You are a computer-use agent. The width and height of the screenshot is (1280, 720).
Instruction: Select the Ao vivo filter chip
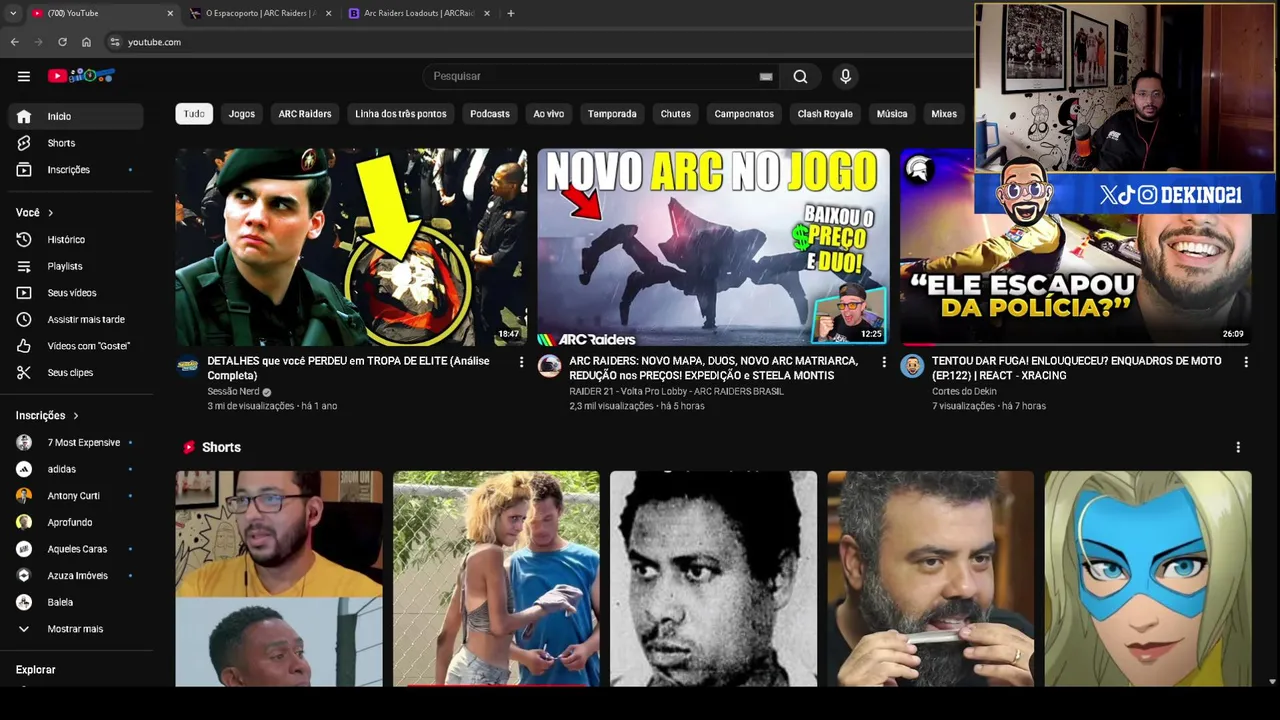(x=549, y=114)
